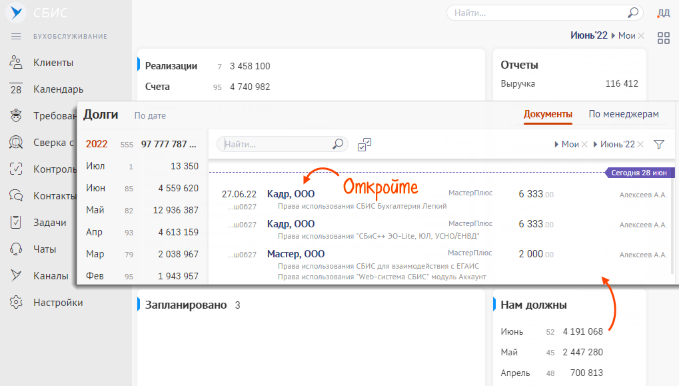Switch to the Документы tab
The width and height of the screenshot is (679, 386).
[548, 114]
